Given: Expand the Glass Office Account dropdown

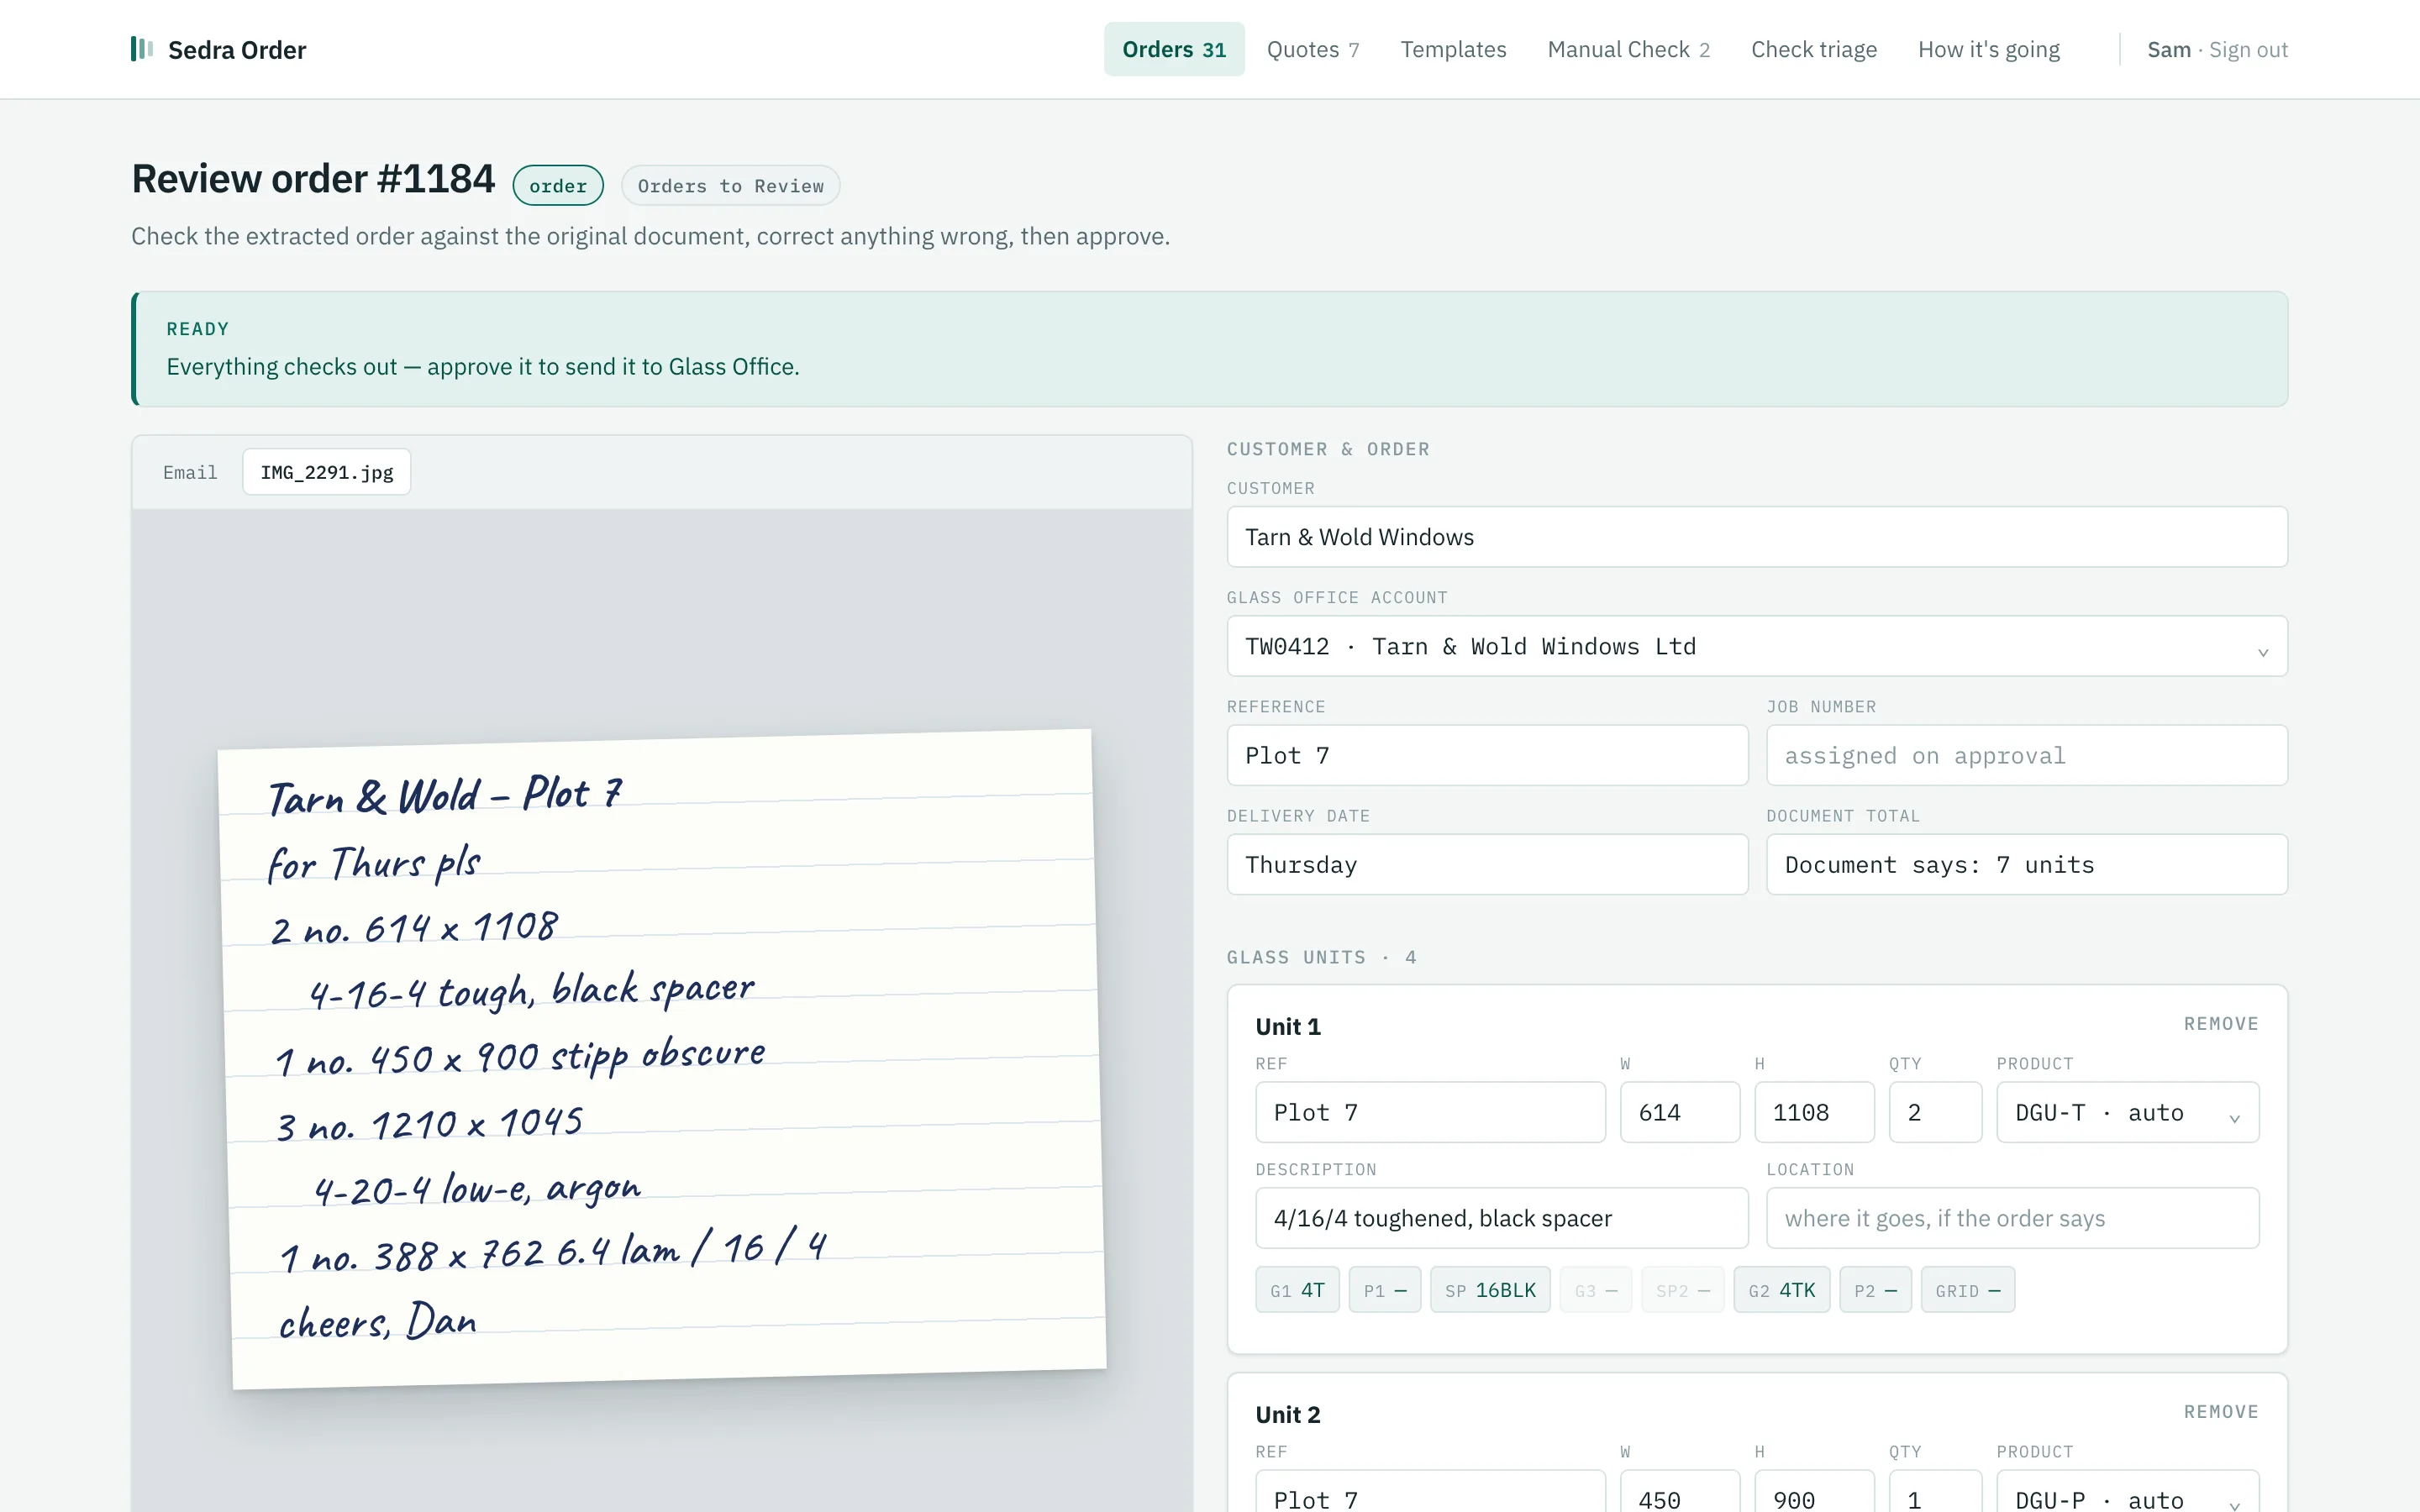Looking at the screenshot, I should point(1757,646).
